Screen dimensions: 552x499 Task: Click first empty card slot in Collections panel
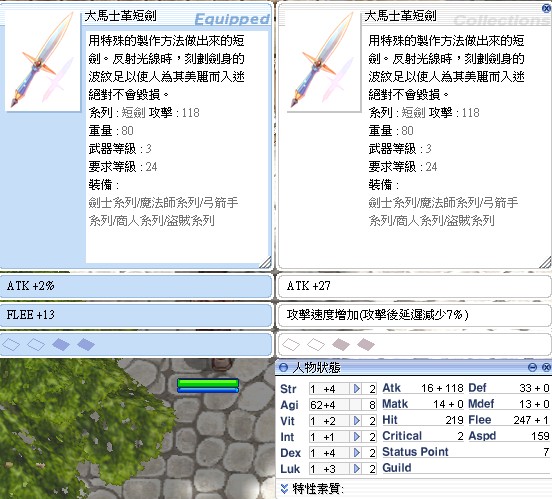click(x=291, y=344)
